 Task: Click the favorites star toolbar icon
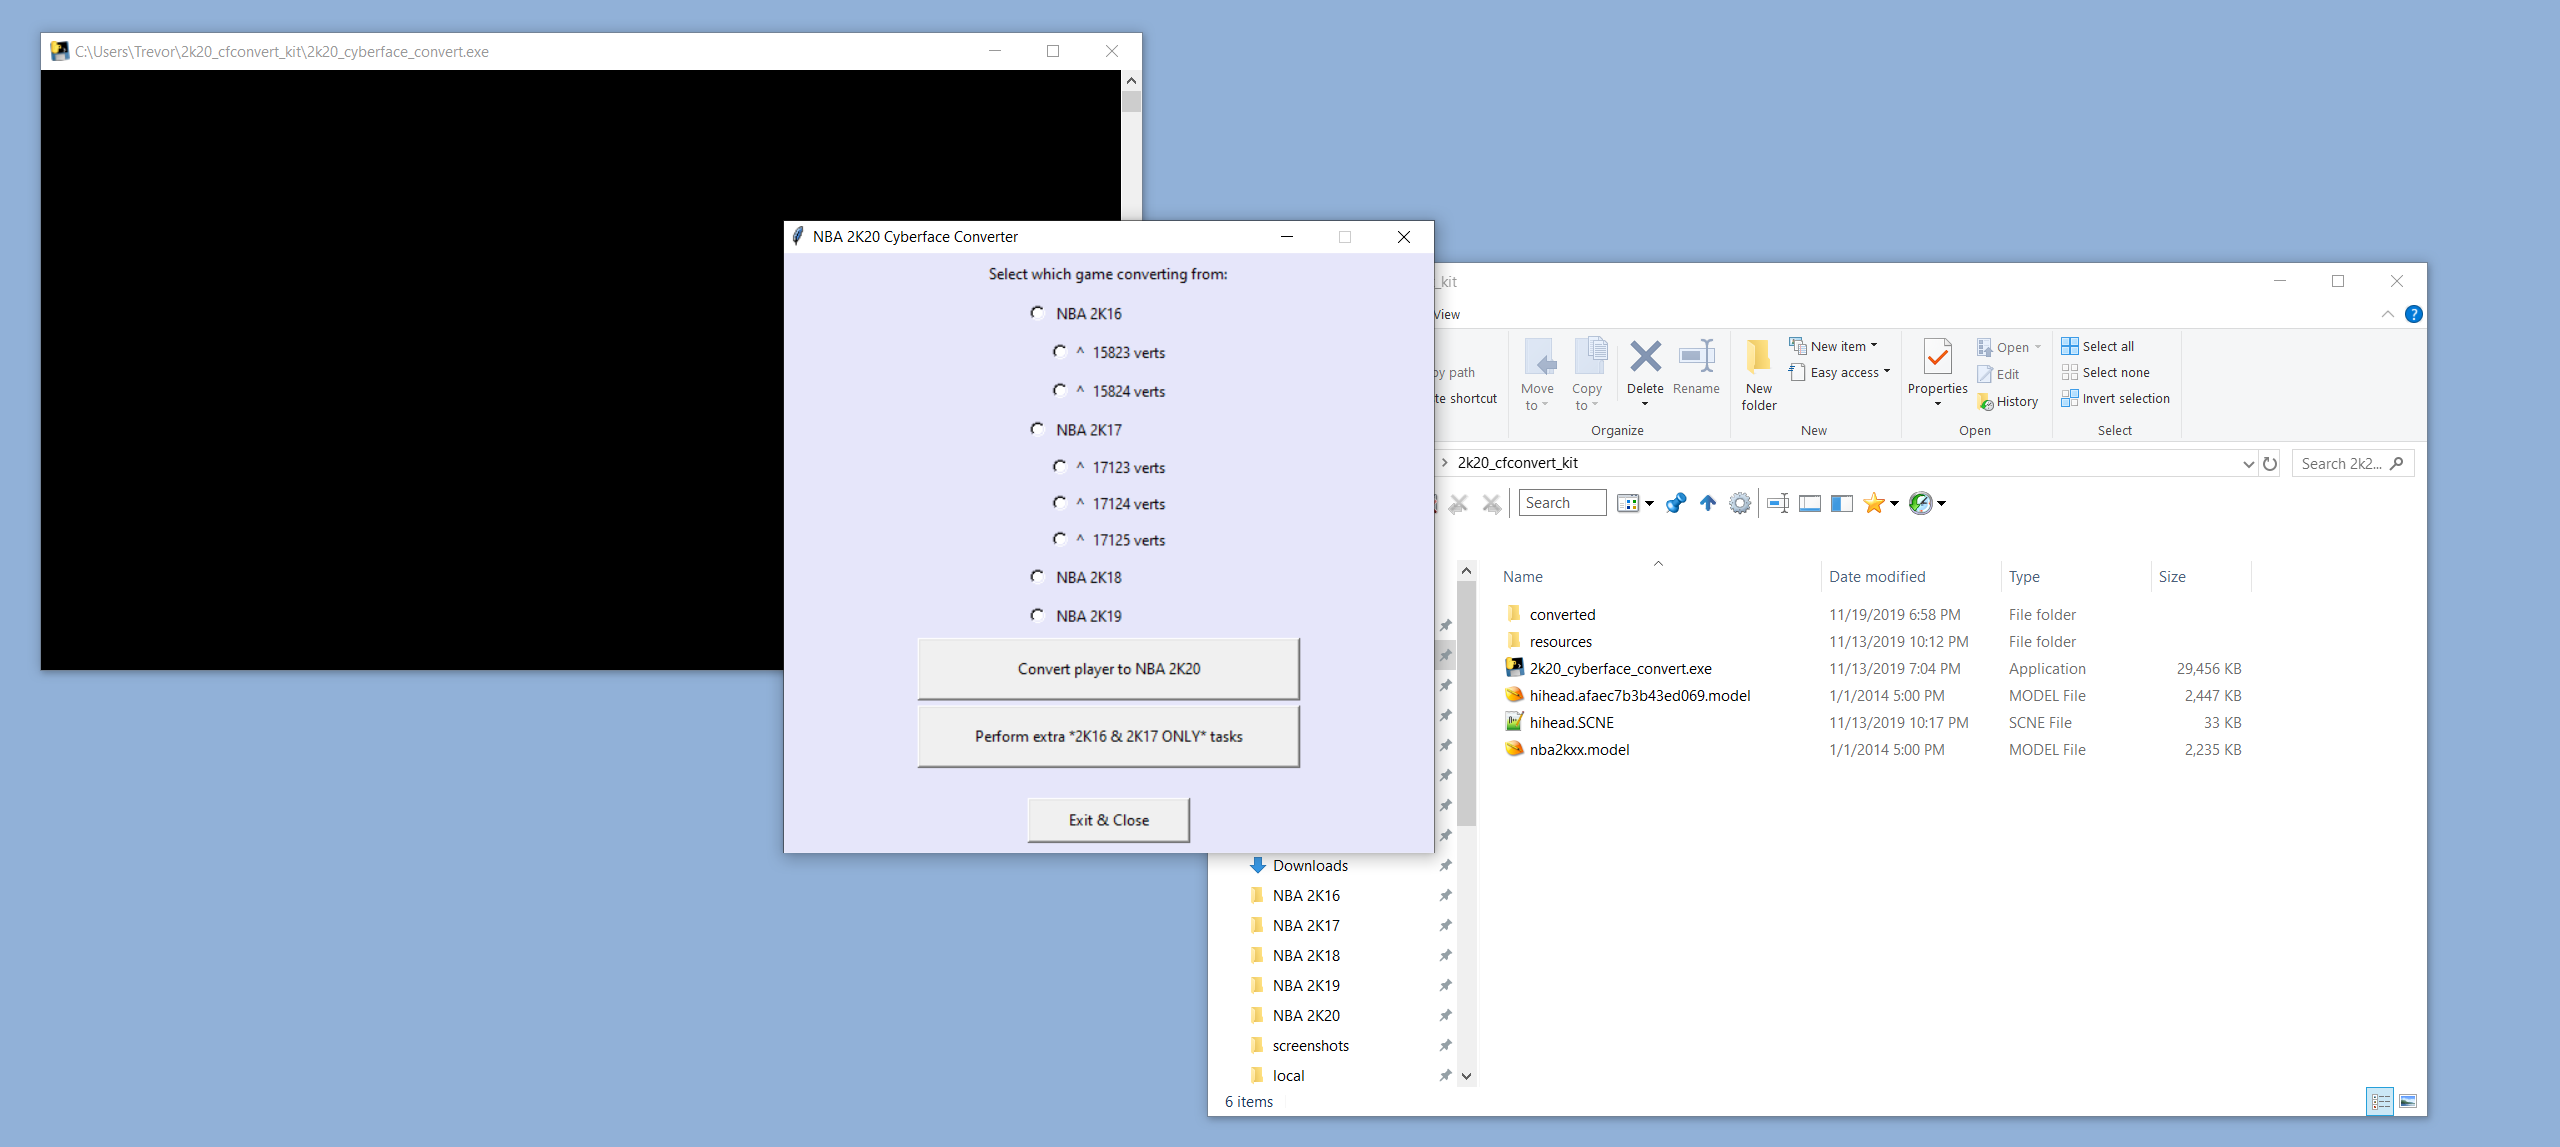[x=1874, y=503]
